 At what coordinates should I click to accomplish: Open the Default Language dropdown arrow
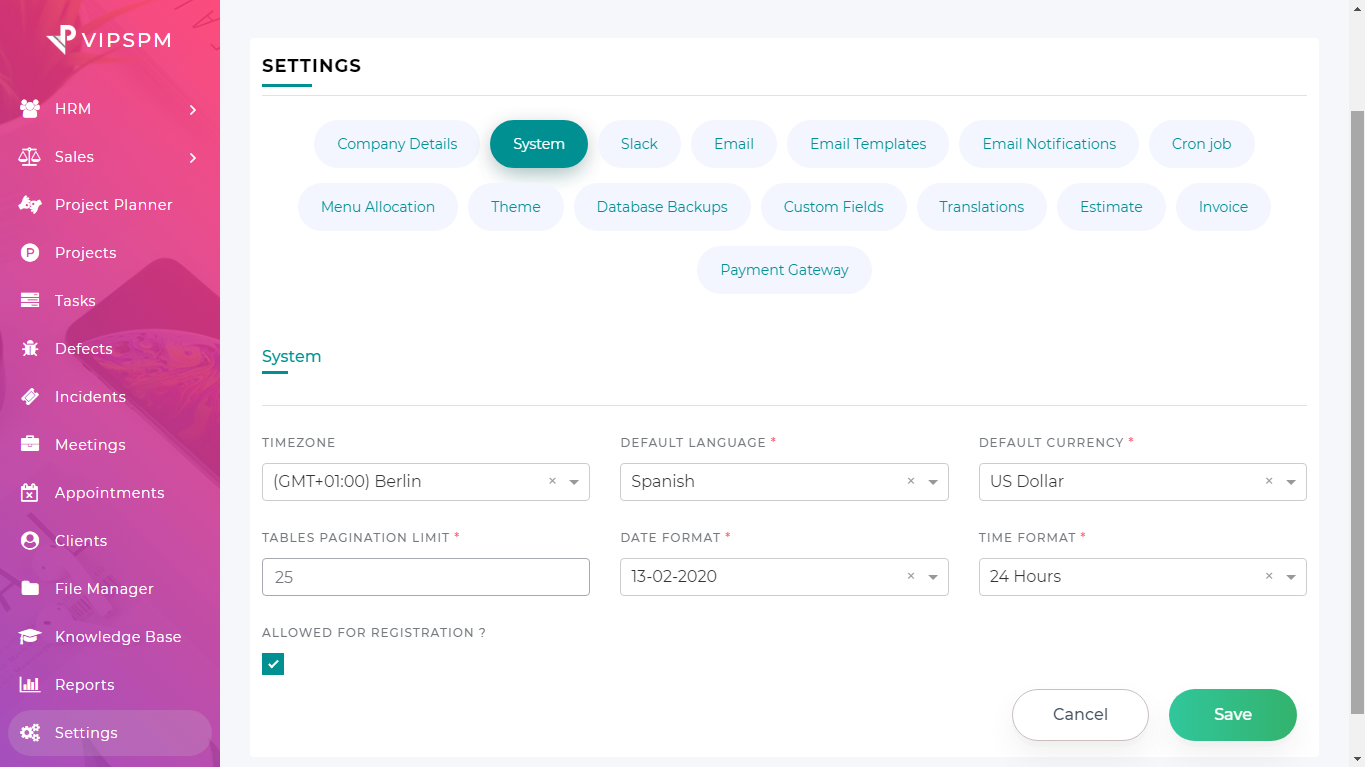[933, 482]
